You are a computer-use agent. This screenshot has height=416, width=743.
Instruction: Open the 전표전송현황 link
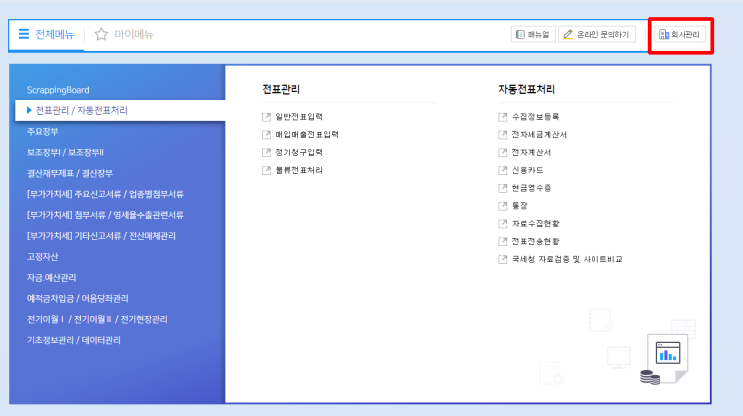[535, 242]
